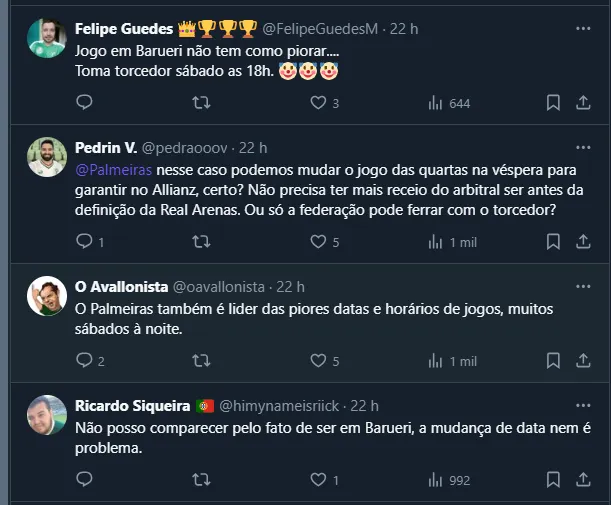Open O Avallonista's profile picture

pyautogui.click(x=46, y=297)
